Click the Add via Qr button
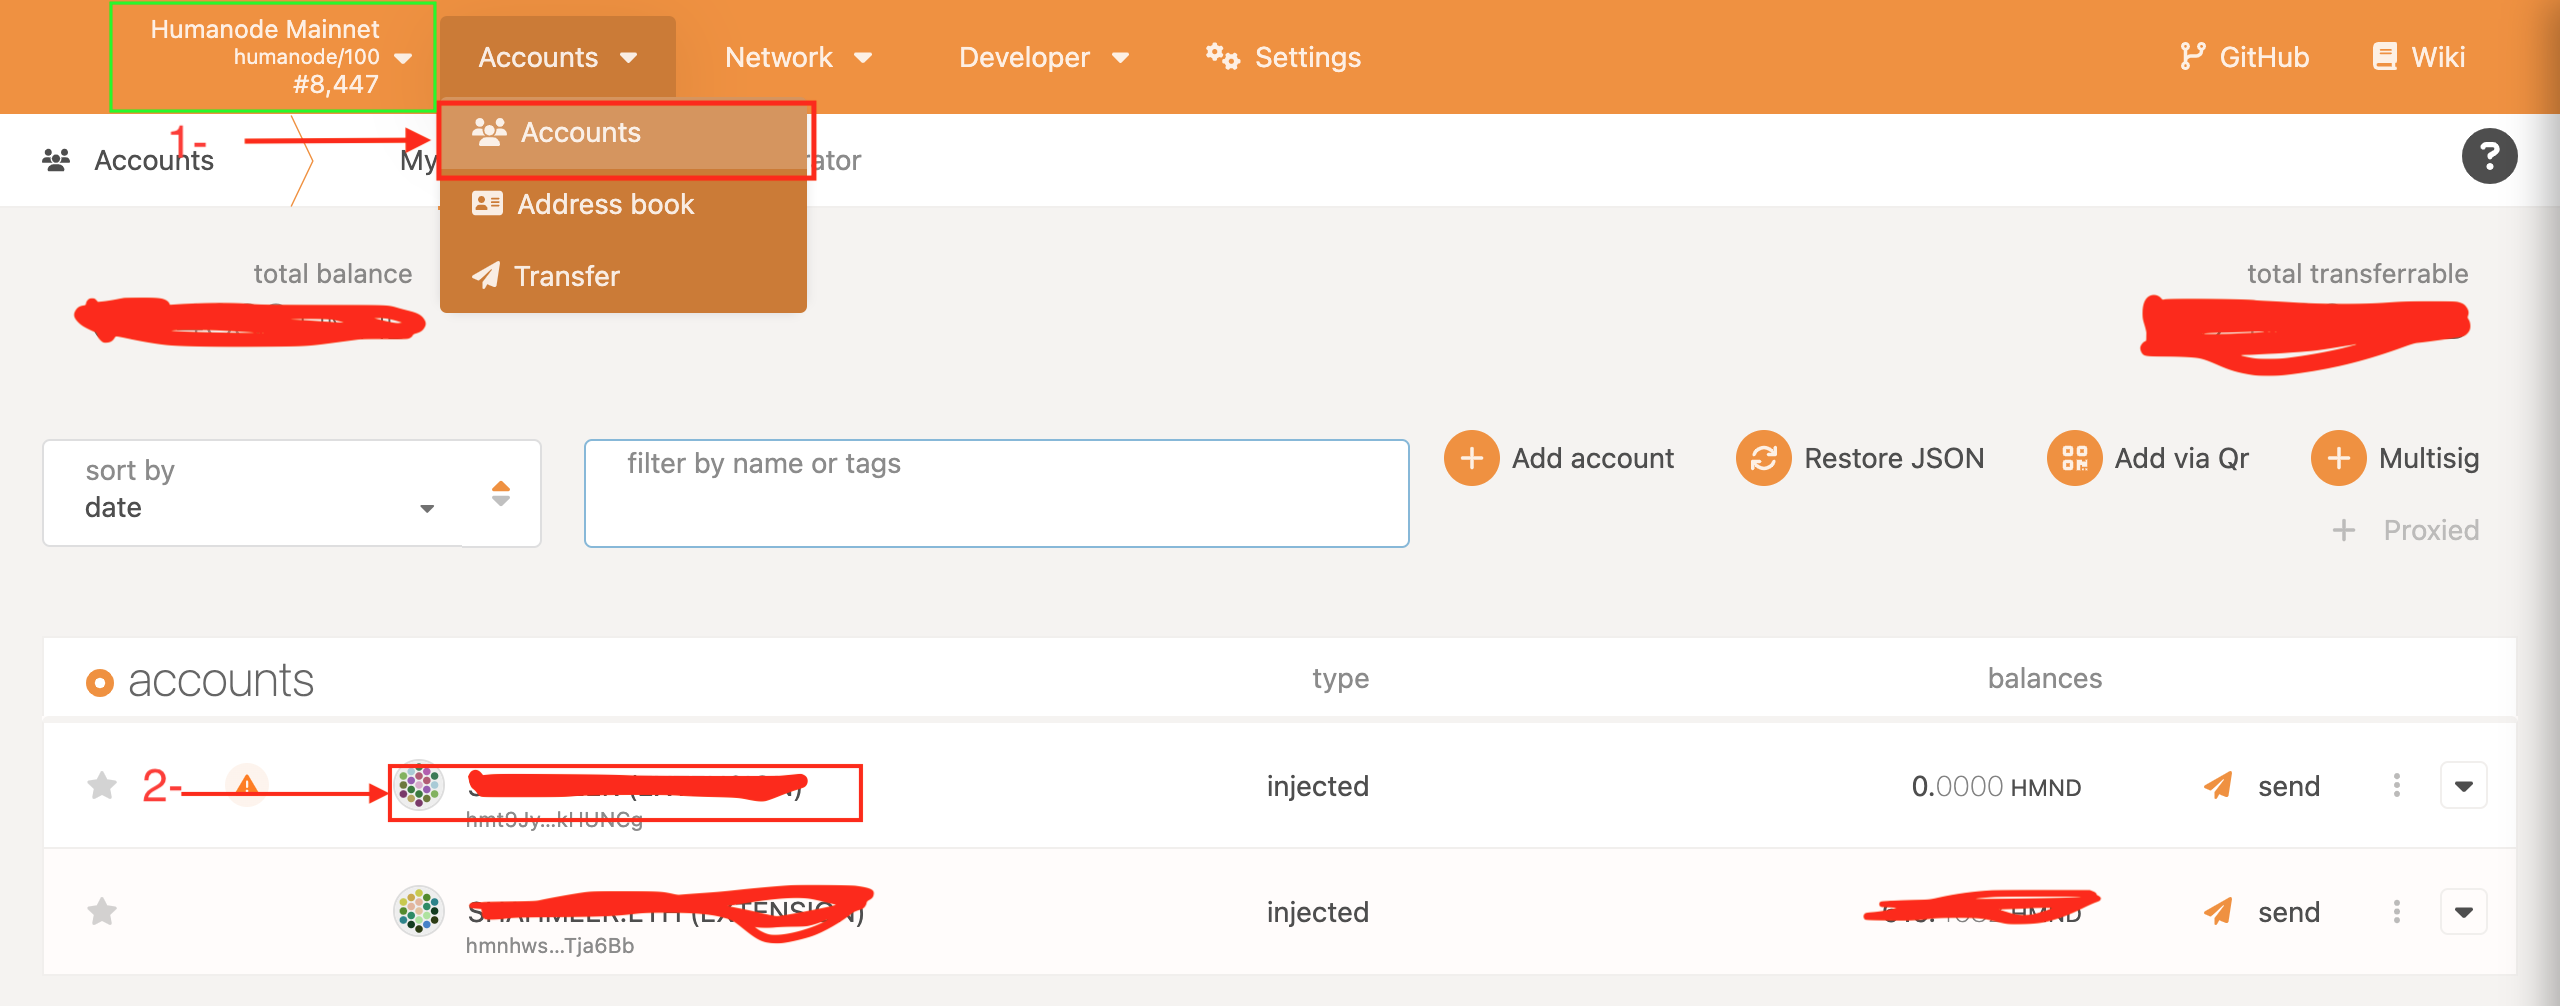2560x1006 pixels. 2148,458
